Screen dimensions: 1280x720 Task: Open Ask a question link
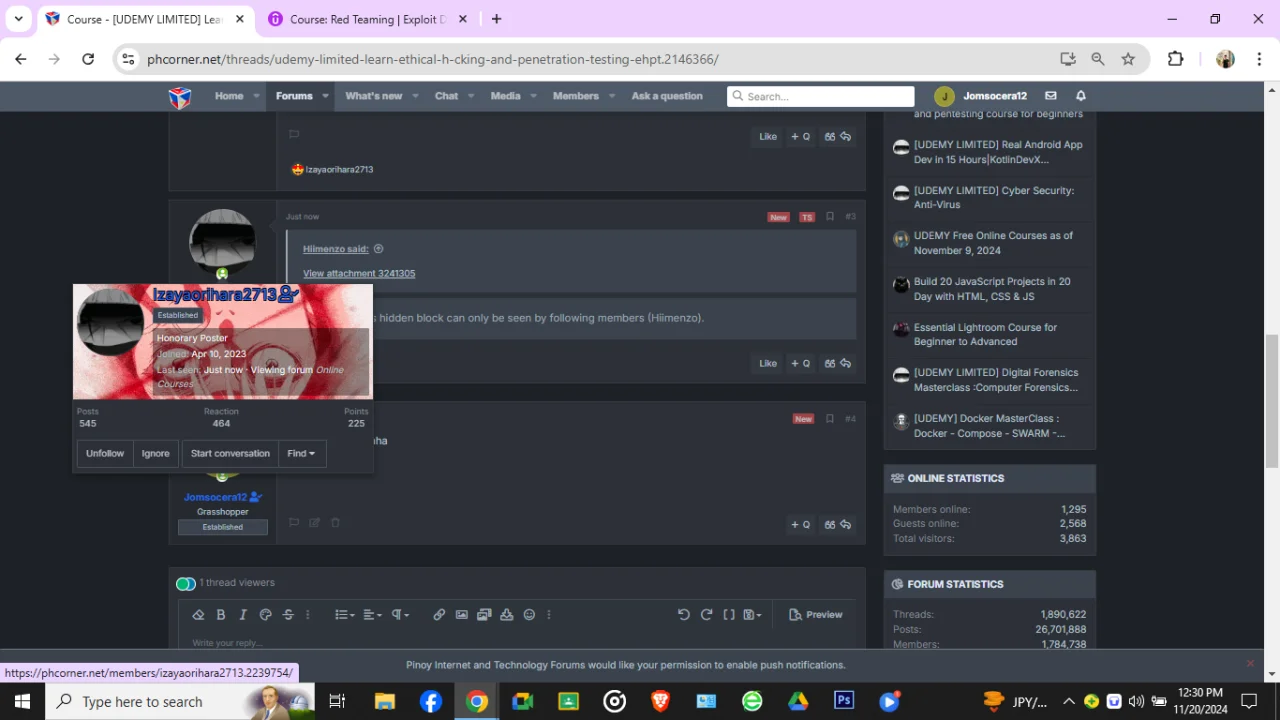[667, 96]
